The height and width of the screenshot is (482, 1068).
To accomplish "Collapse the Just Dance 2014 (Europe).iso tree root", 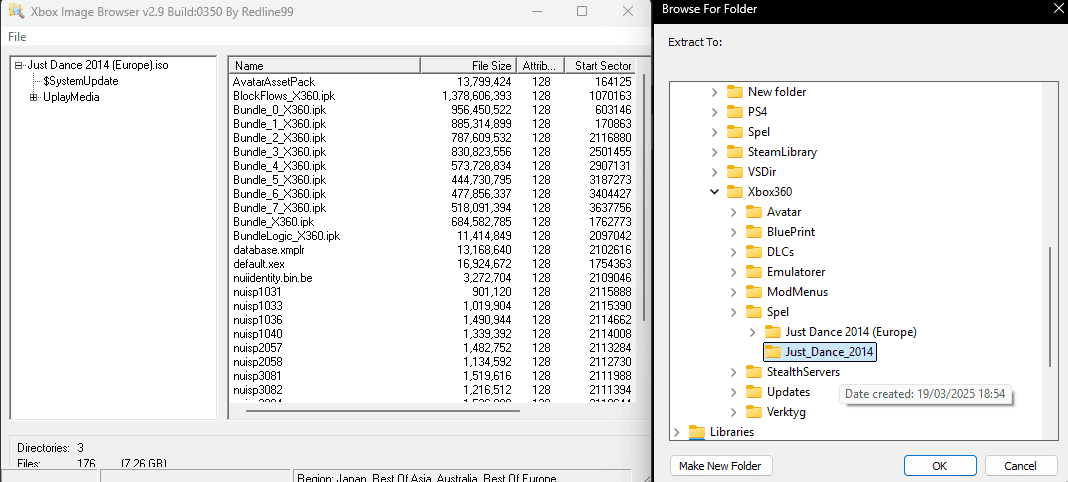I will coord(18,65).
